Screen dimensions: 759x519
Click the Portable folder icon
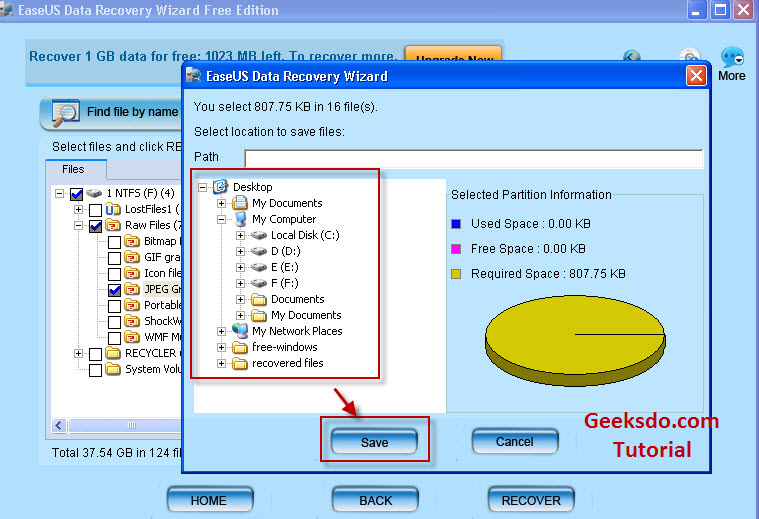[132, 305]
